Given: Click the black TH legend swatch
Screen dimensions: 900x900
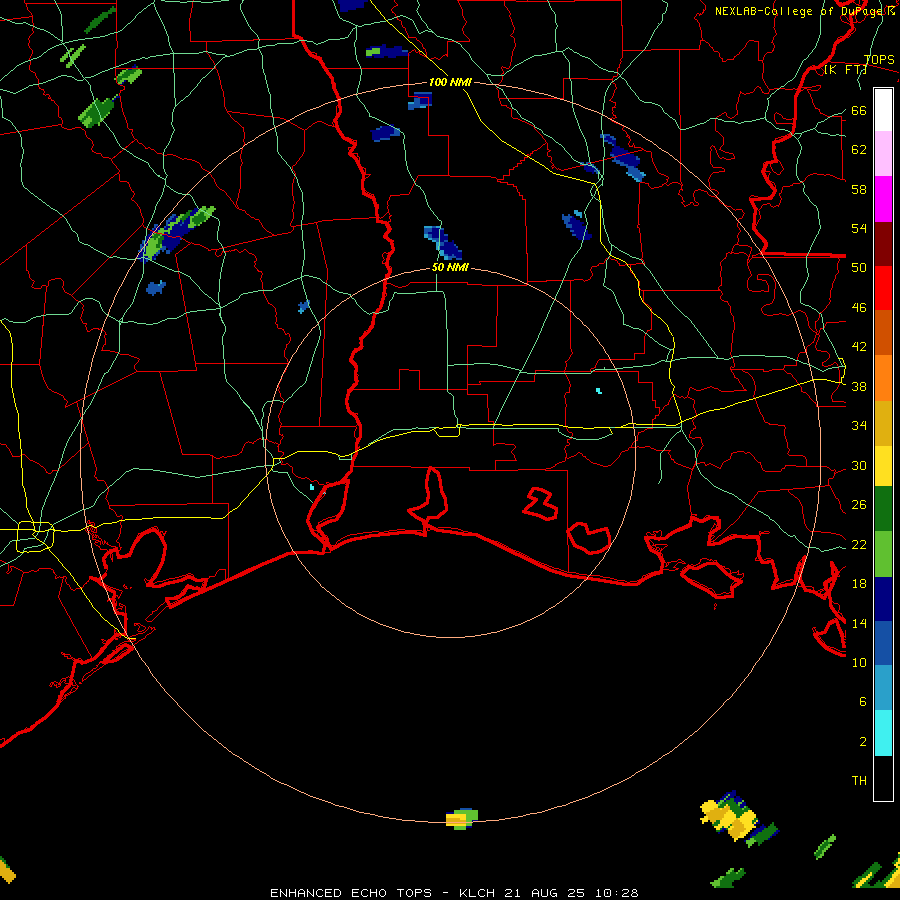Looking at the screenshot, I should coord(883,778).
